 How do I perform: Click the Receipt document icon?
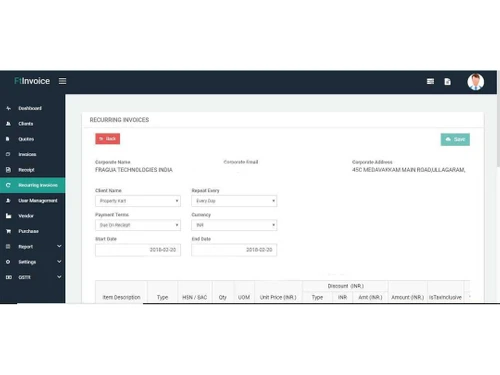pyautogui.click(x=8, y=170)
